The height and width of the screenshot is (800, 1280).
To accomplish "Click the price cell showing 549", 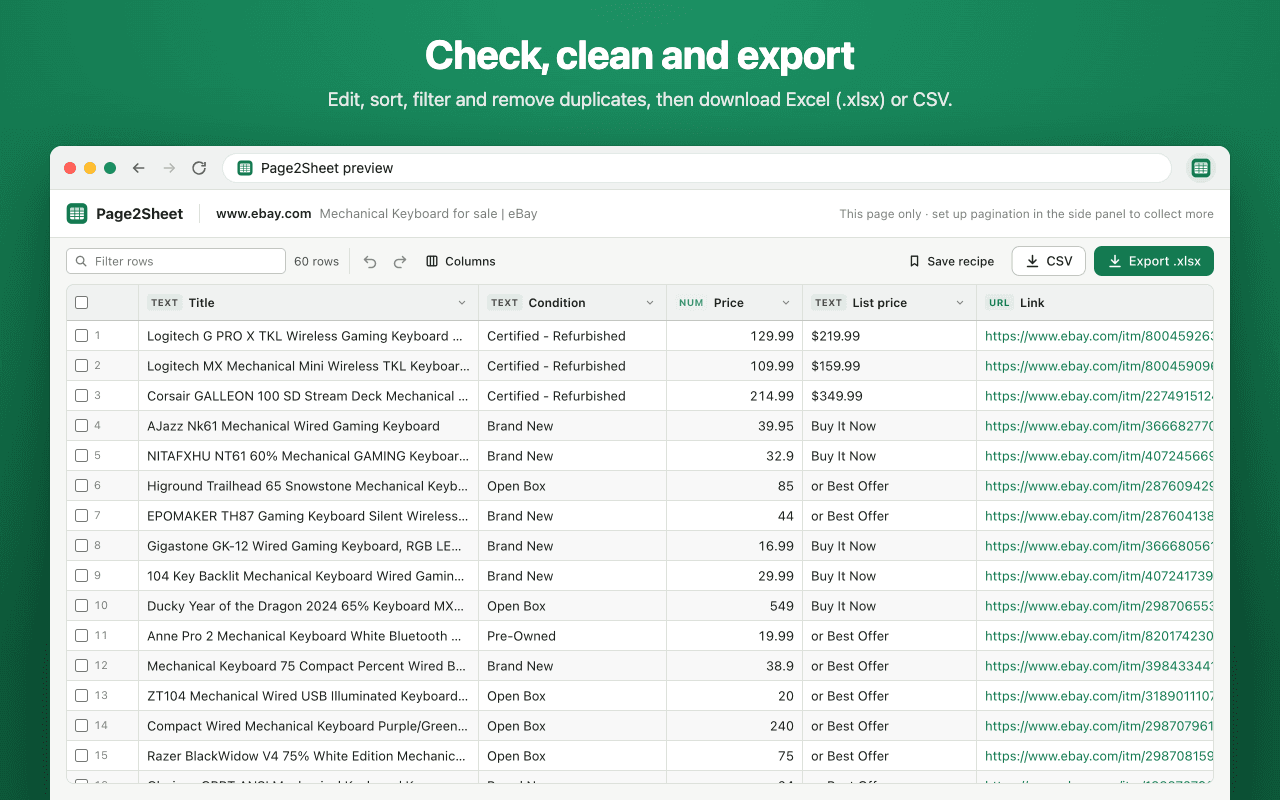I will (x=734, y=606).
